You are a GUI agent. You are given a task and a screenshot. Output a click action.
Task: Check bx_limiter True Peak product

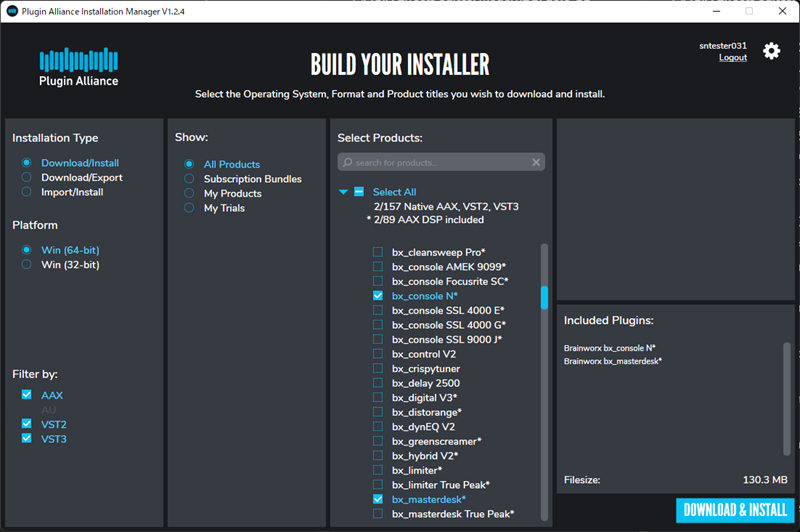378,485
